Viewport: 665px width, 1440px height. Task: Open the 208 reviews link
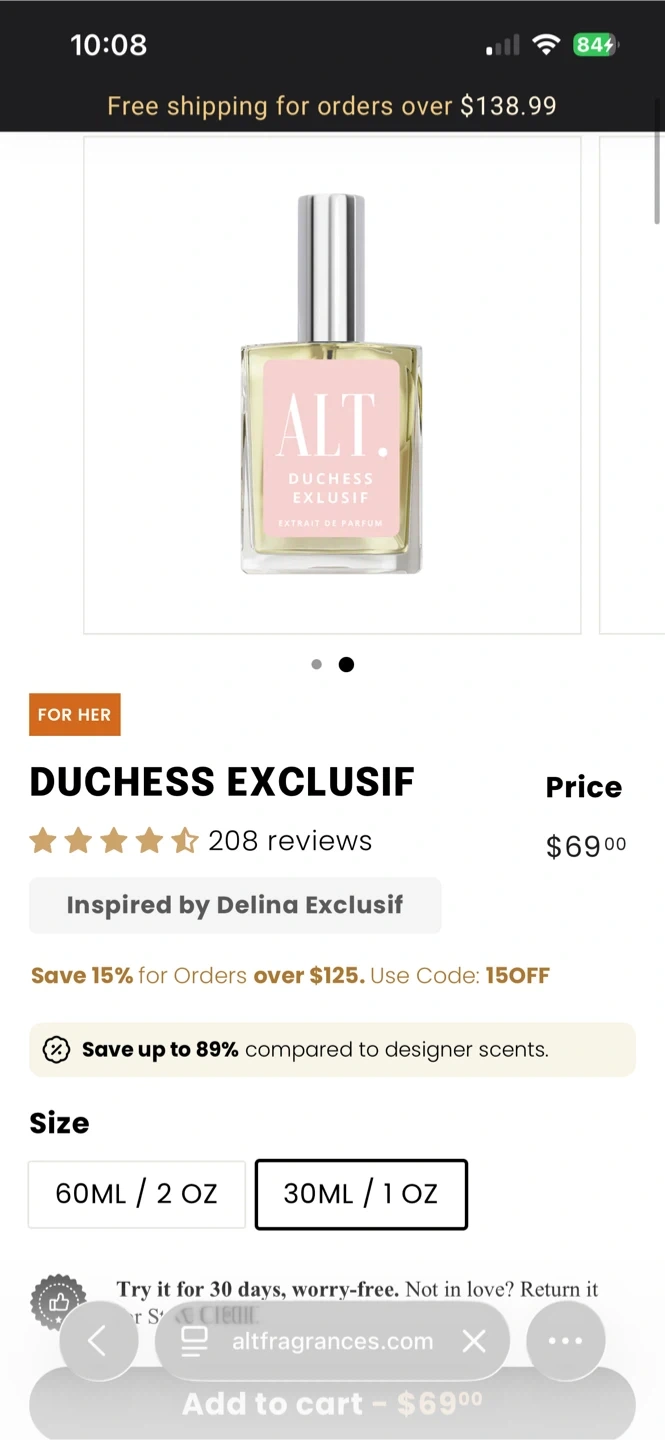pyautogui.click(x=290, y=841)
